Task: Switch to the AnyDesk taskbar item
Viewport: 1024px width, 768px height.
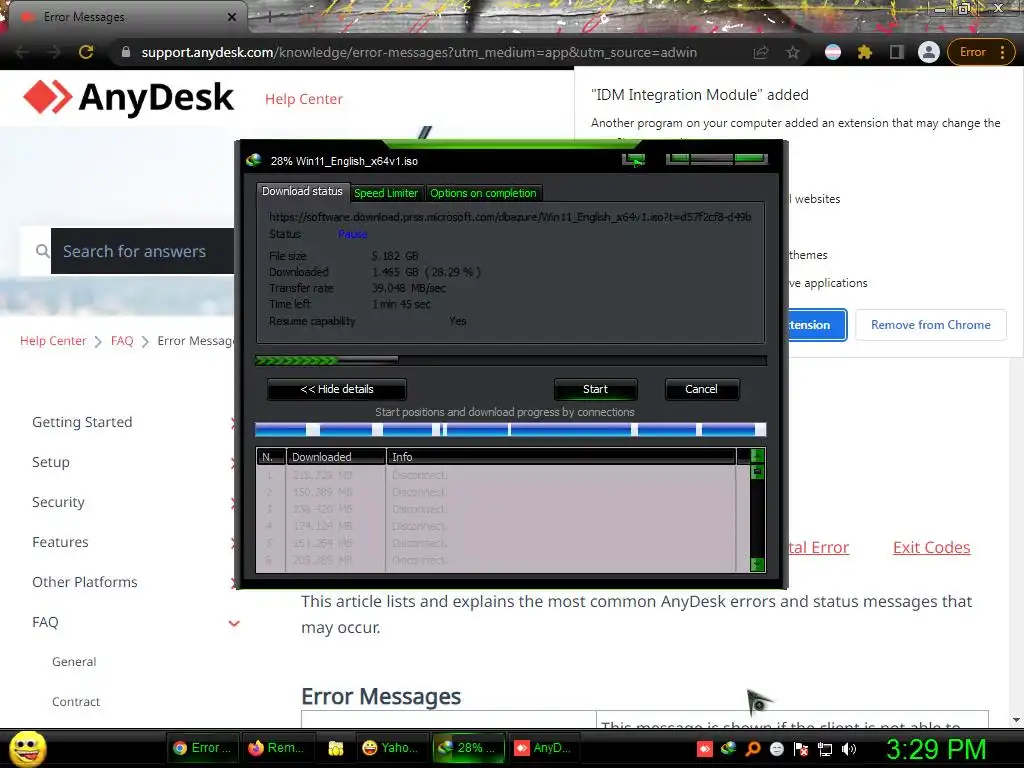Action: [x=543, y=748]
